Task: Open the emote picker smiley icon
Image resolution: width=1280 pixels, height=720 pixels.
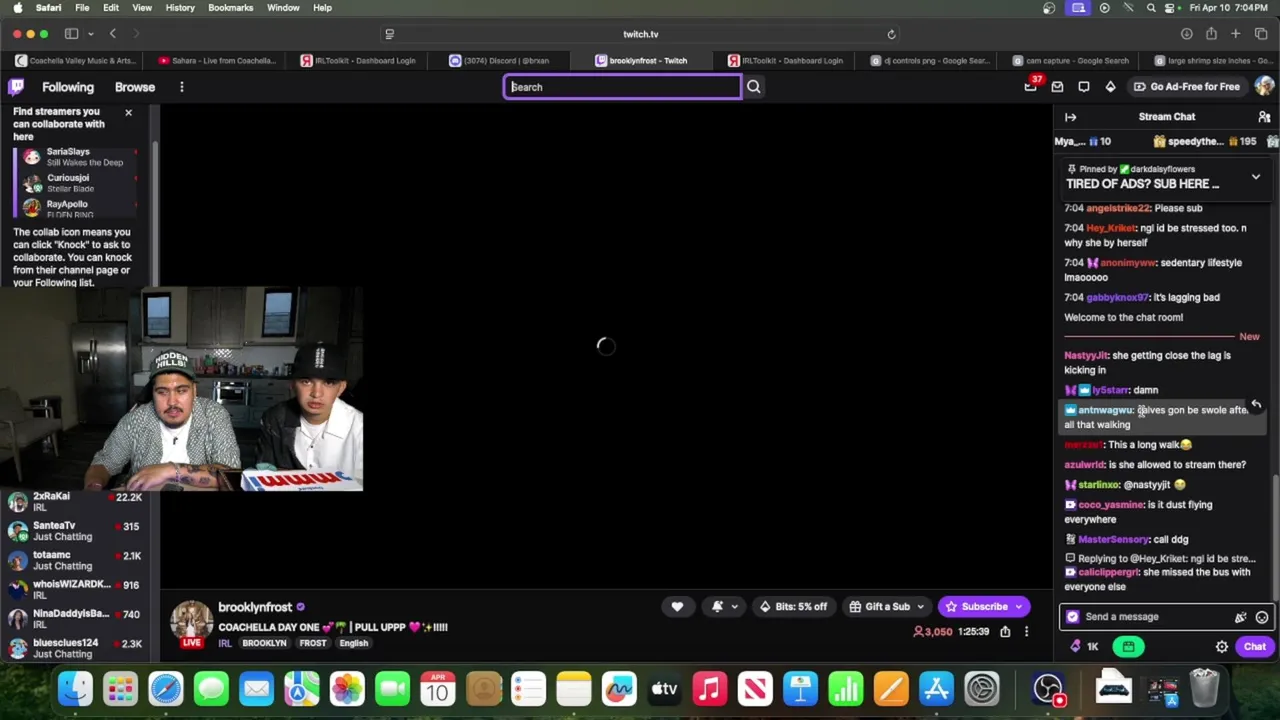Action: click(1262, 617)
